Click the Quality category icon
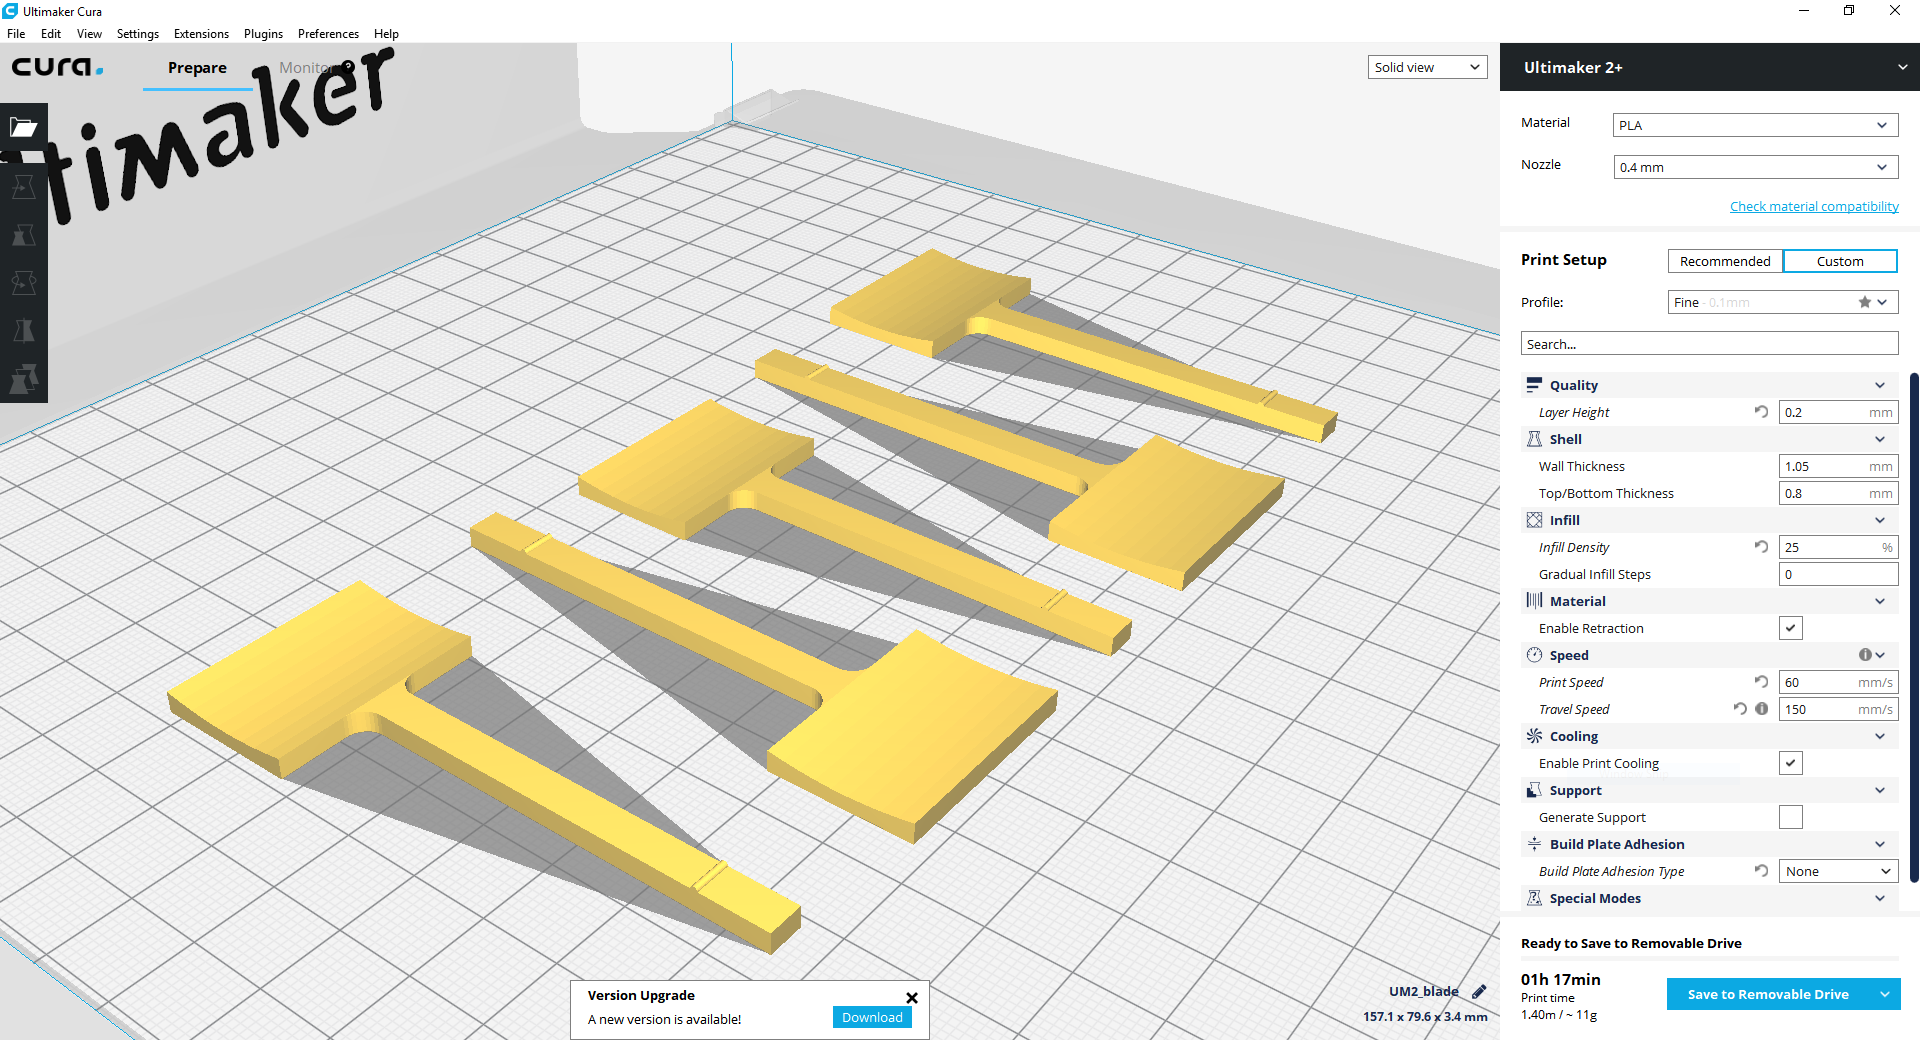The height and width of the screenshot is (1040, 1920). tap(1534, 385)
